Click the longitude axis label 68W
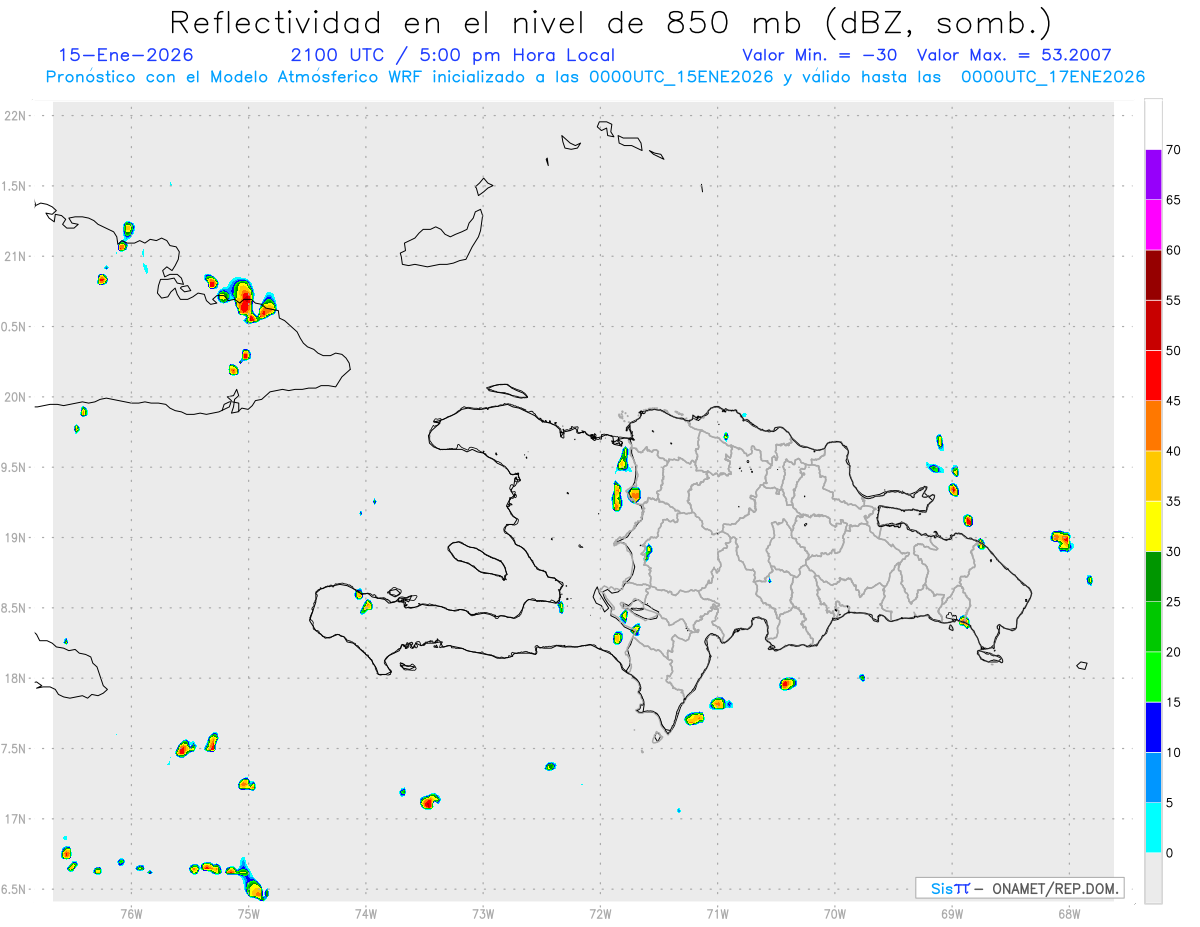 click(1069, 913)
